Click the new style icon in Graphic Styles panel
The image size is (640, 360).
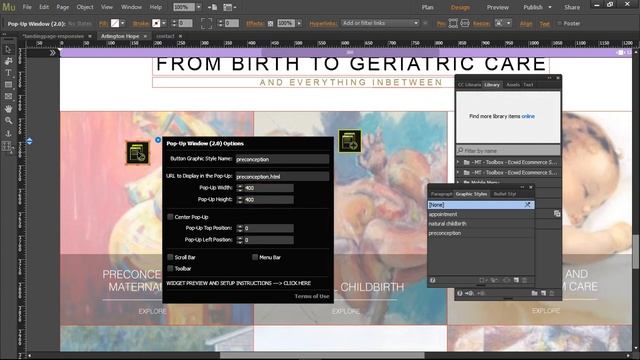(516, 280)
